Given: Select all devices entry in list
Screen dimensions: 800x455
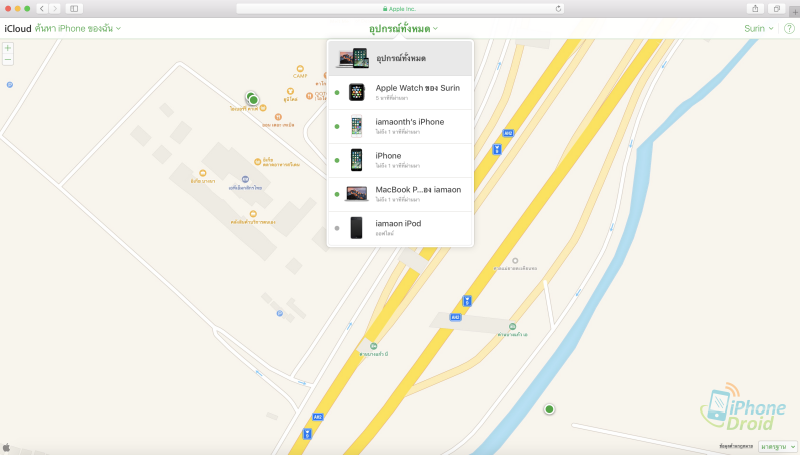Looking at the screenshot, I should pyautogui.click(x=401, y=58).
